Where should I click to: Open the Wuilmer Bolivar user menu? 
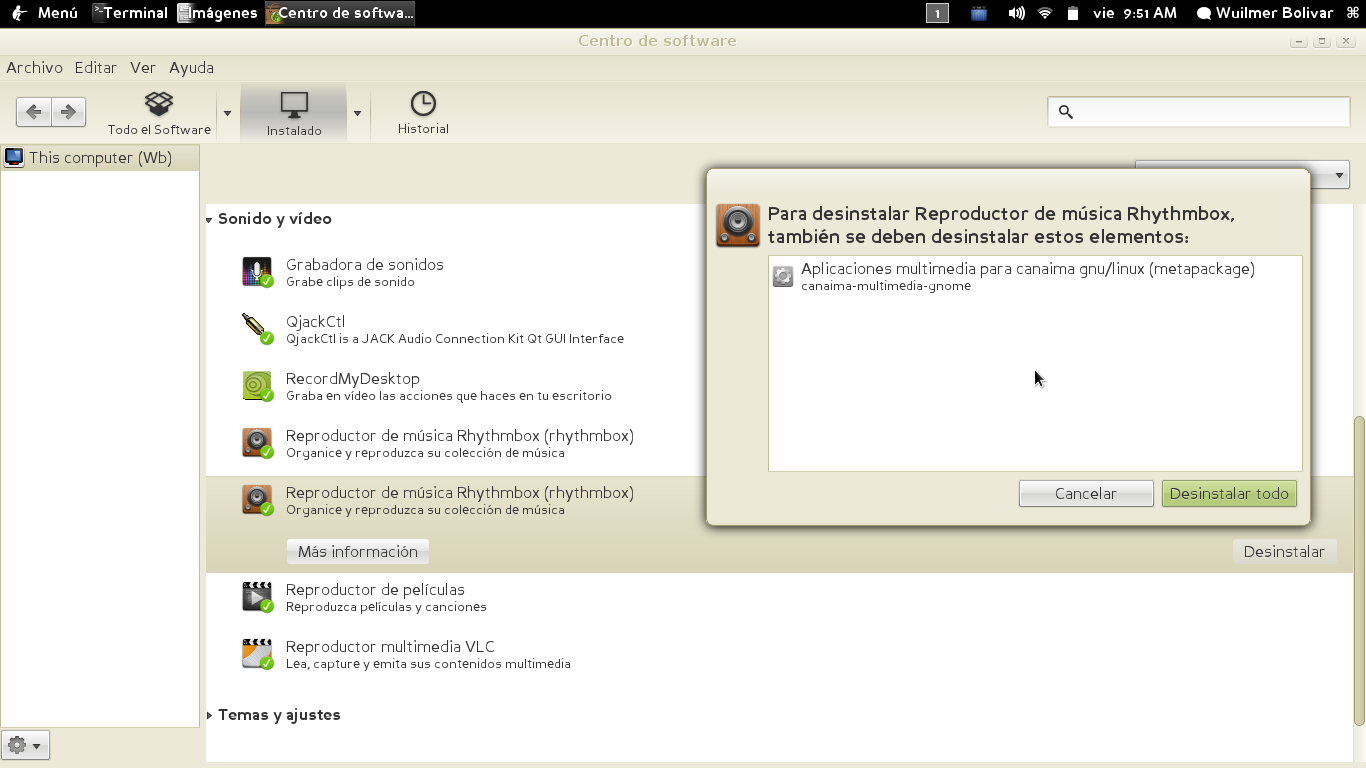pyautogui.click(x=1265, y=13)
